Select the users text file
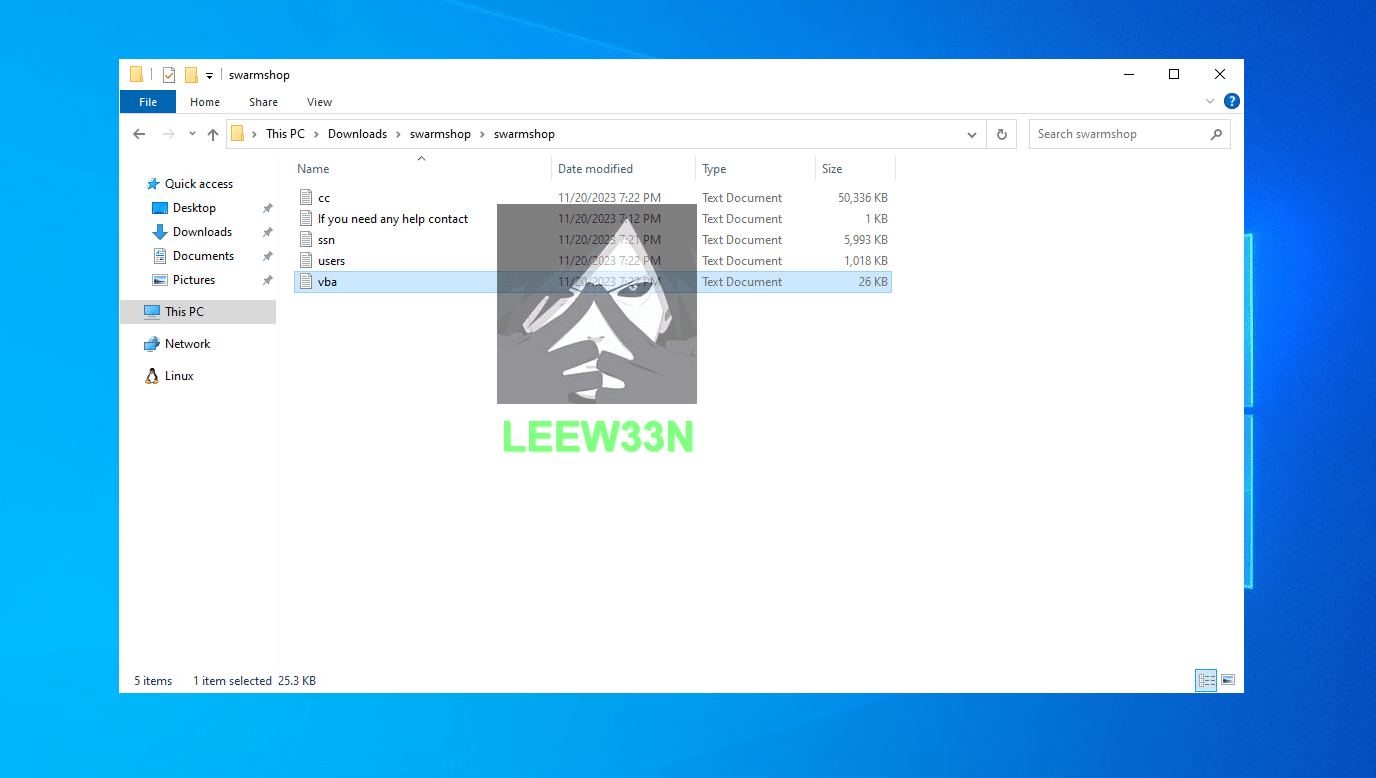Viewport: 1376px width, 778px height. coord(331,261)
